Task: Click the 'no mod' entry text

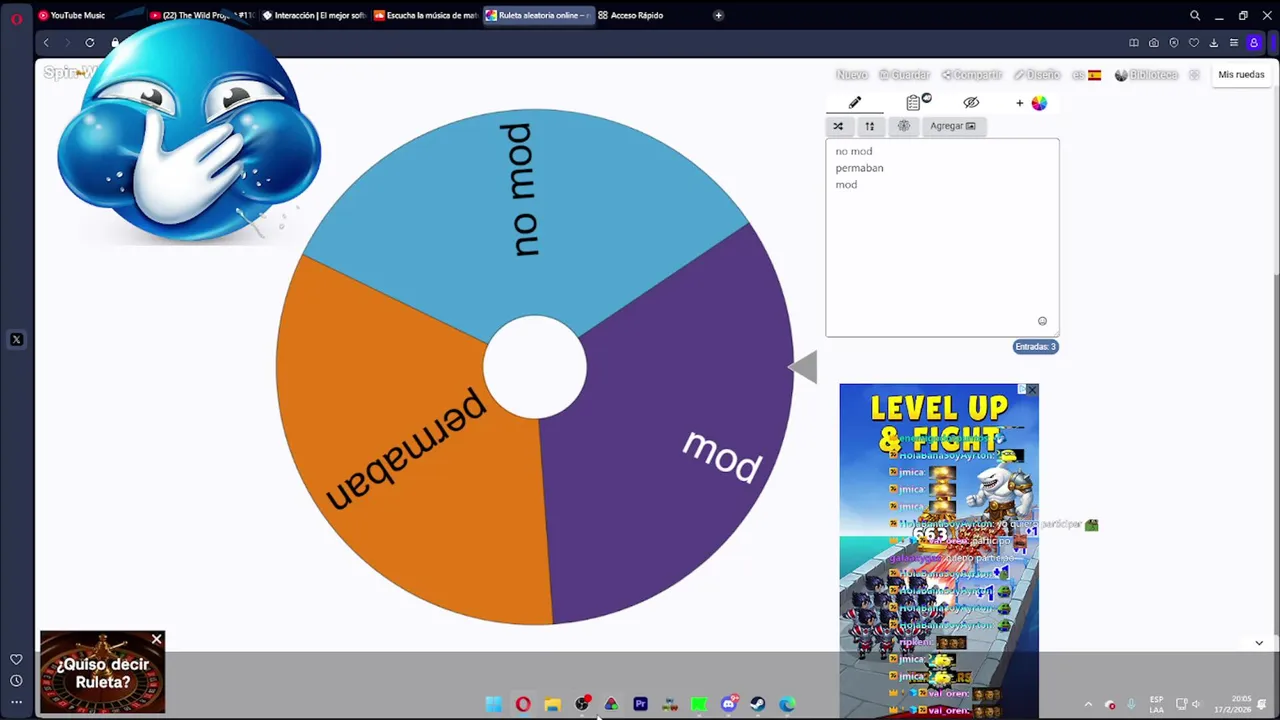Action: coord(854,151)
